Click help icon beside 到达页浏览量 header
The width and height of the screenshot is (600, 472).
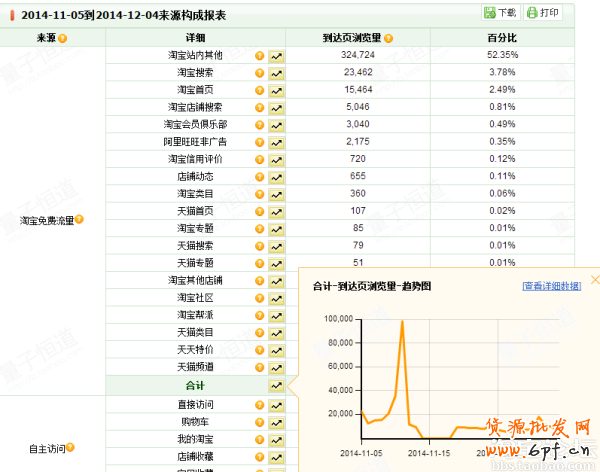tap(389, 38)
